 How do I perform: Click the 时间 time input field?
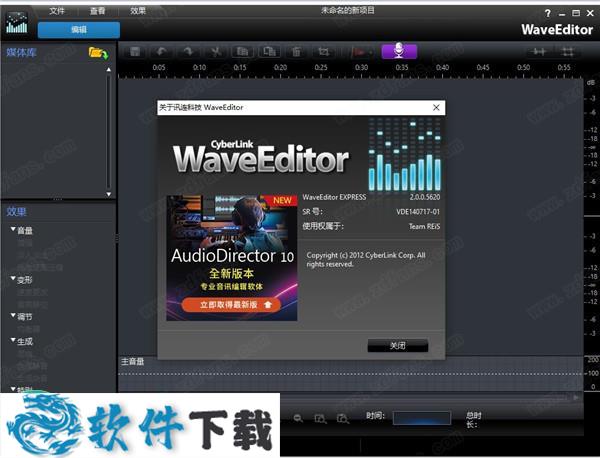422,418
